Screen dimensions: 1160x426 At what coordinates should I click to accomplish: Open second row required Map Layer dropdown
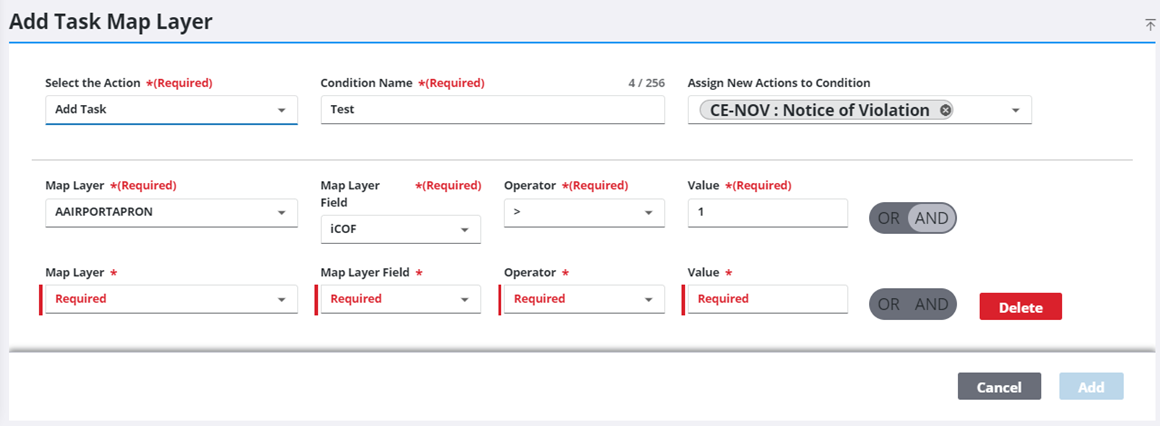171,299
